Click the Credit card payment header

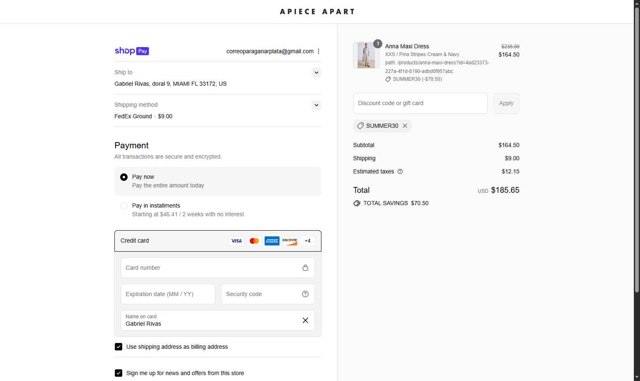coord(218,241)
